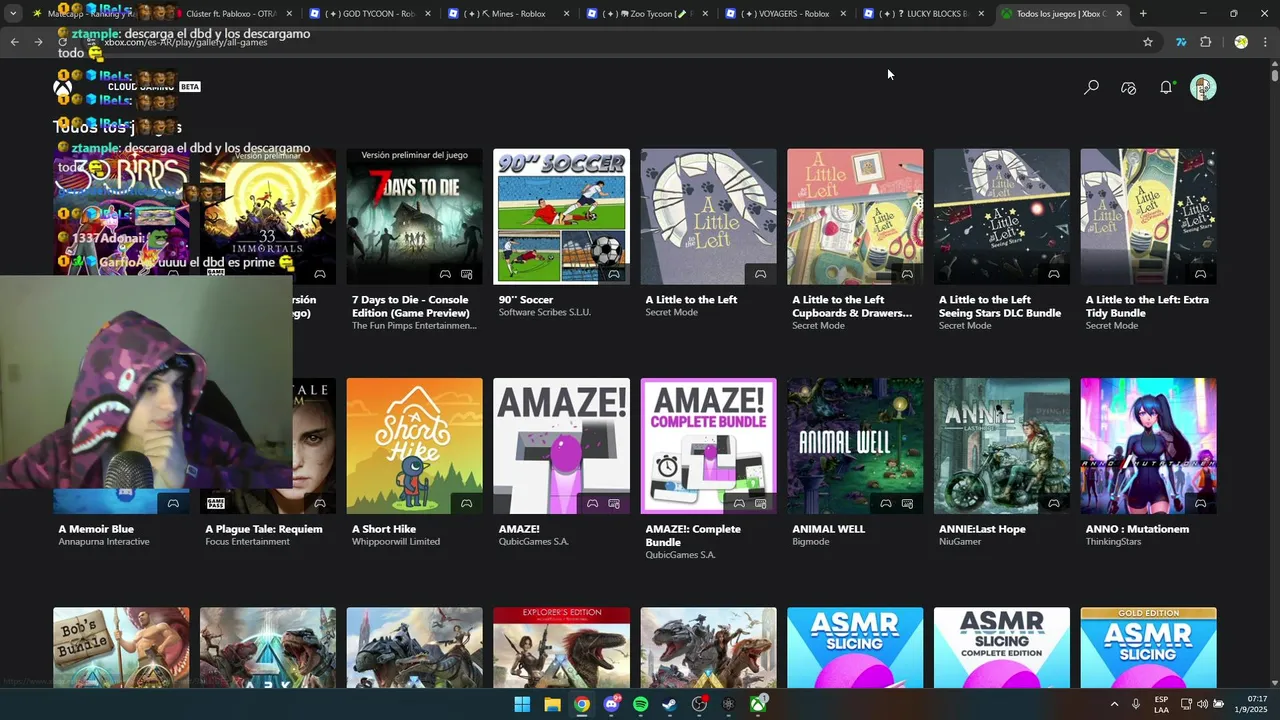Open Discord from the taskbar
This screenshot has height=720, width=1280.
tap(611, 704)
